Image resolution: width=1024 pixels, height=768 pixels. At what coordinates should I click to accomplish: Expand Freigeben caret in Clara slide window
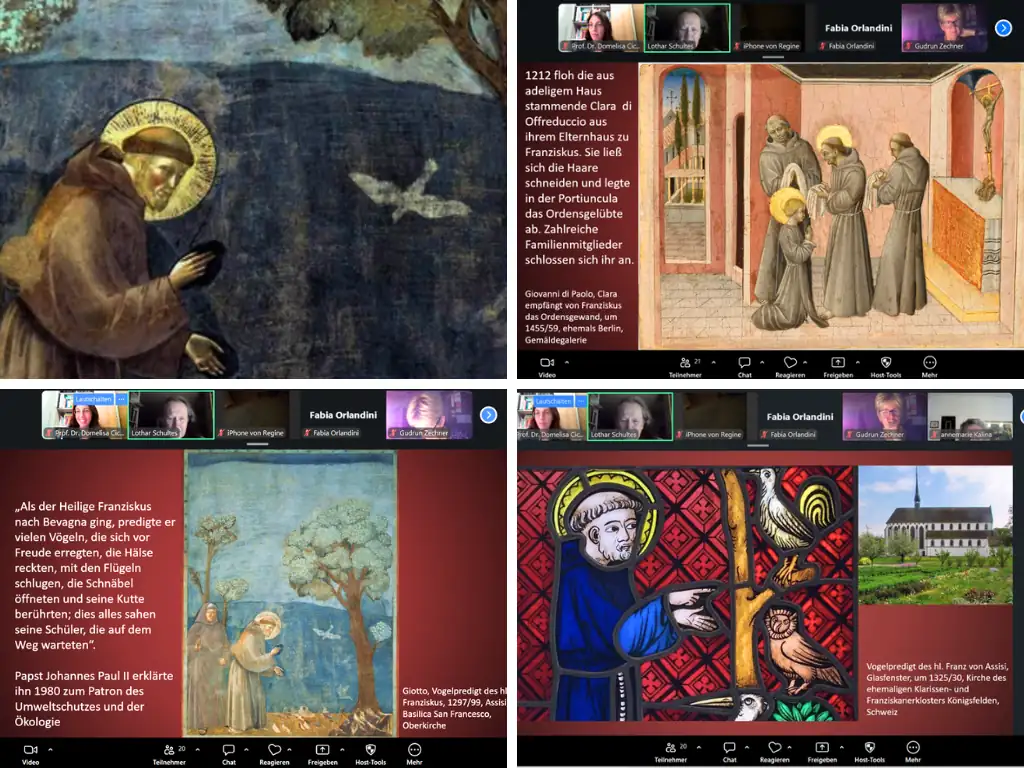click(857, 361)
